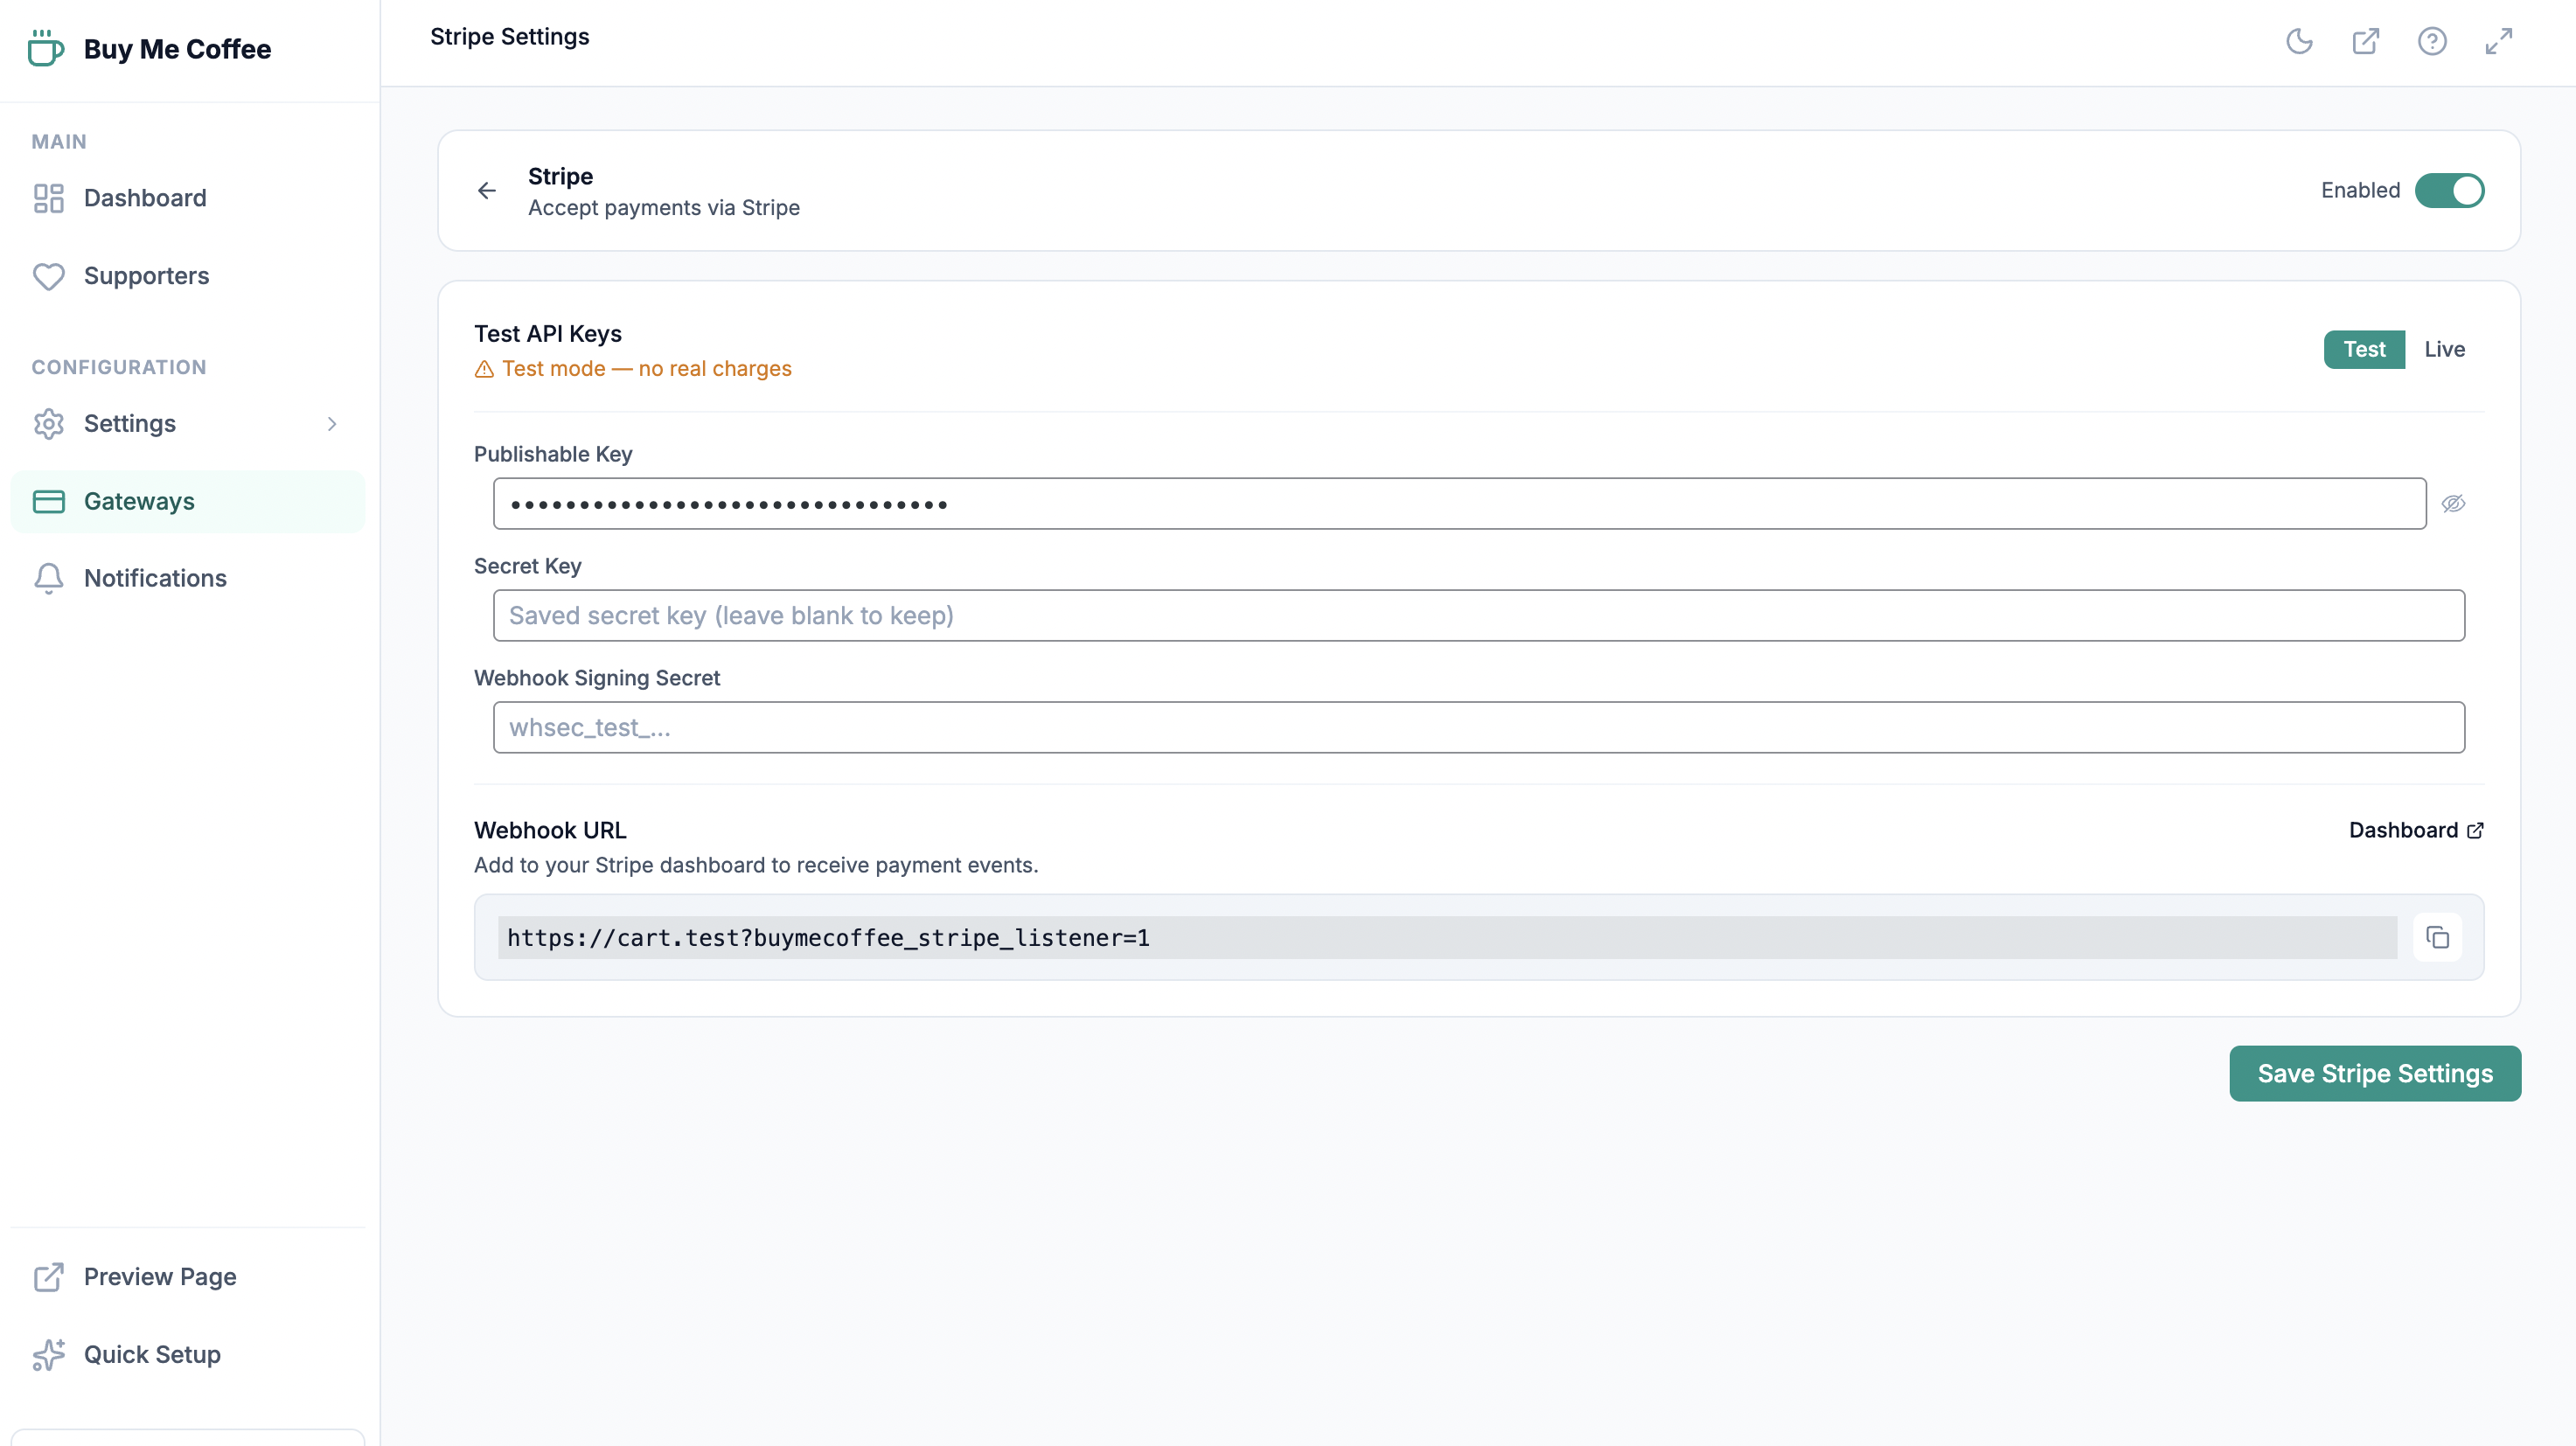The image size is (2576, 1446).
Task: Copy the webhook URL
Action: click(x=2438, y=937)
